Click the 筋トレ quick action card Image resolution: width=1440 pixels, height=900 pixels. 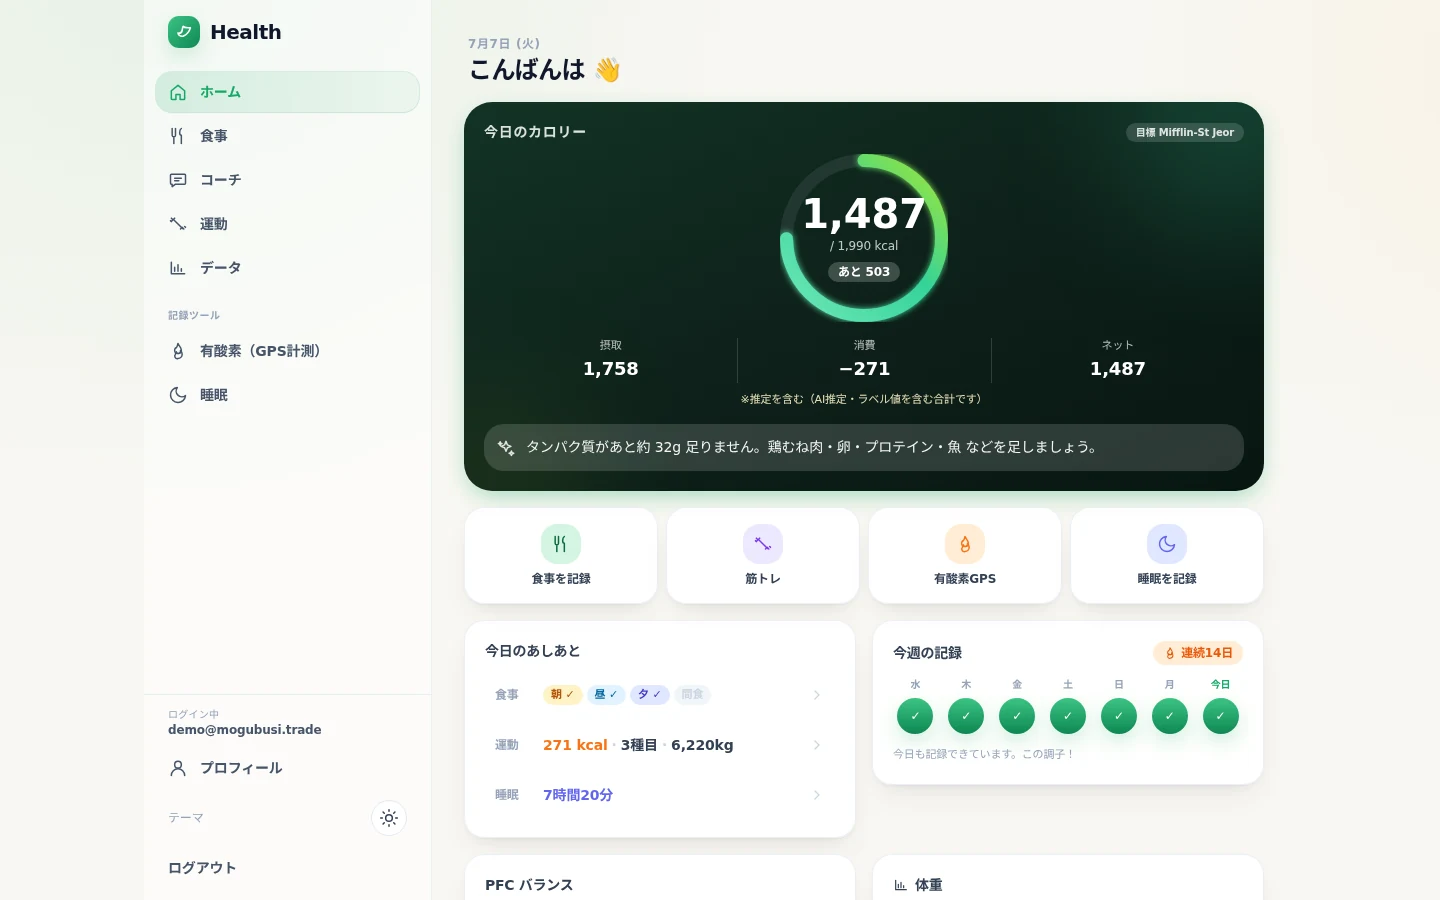[763, 556]
